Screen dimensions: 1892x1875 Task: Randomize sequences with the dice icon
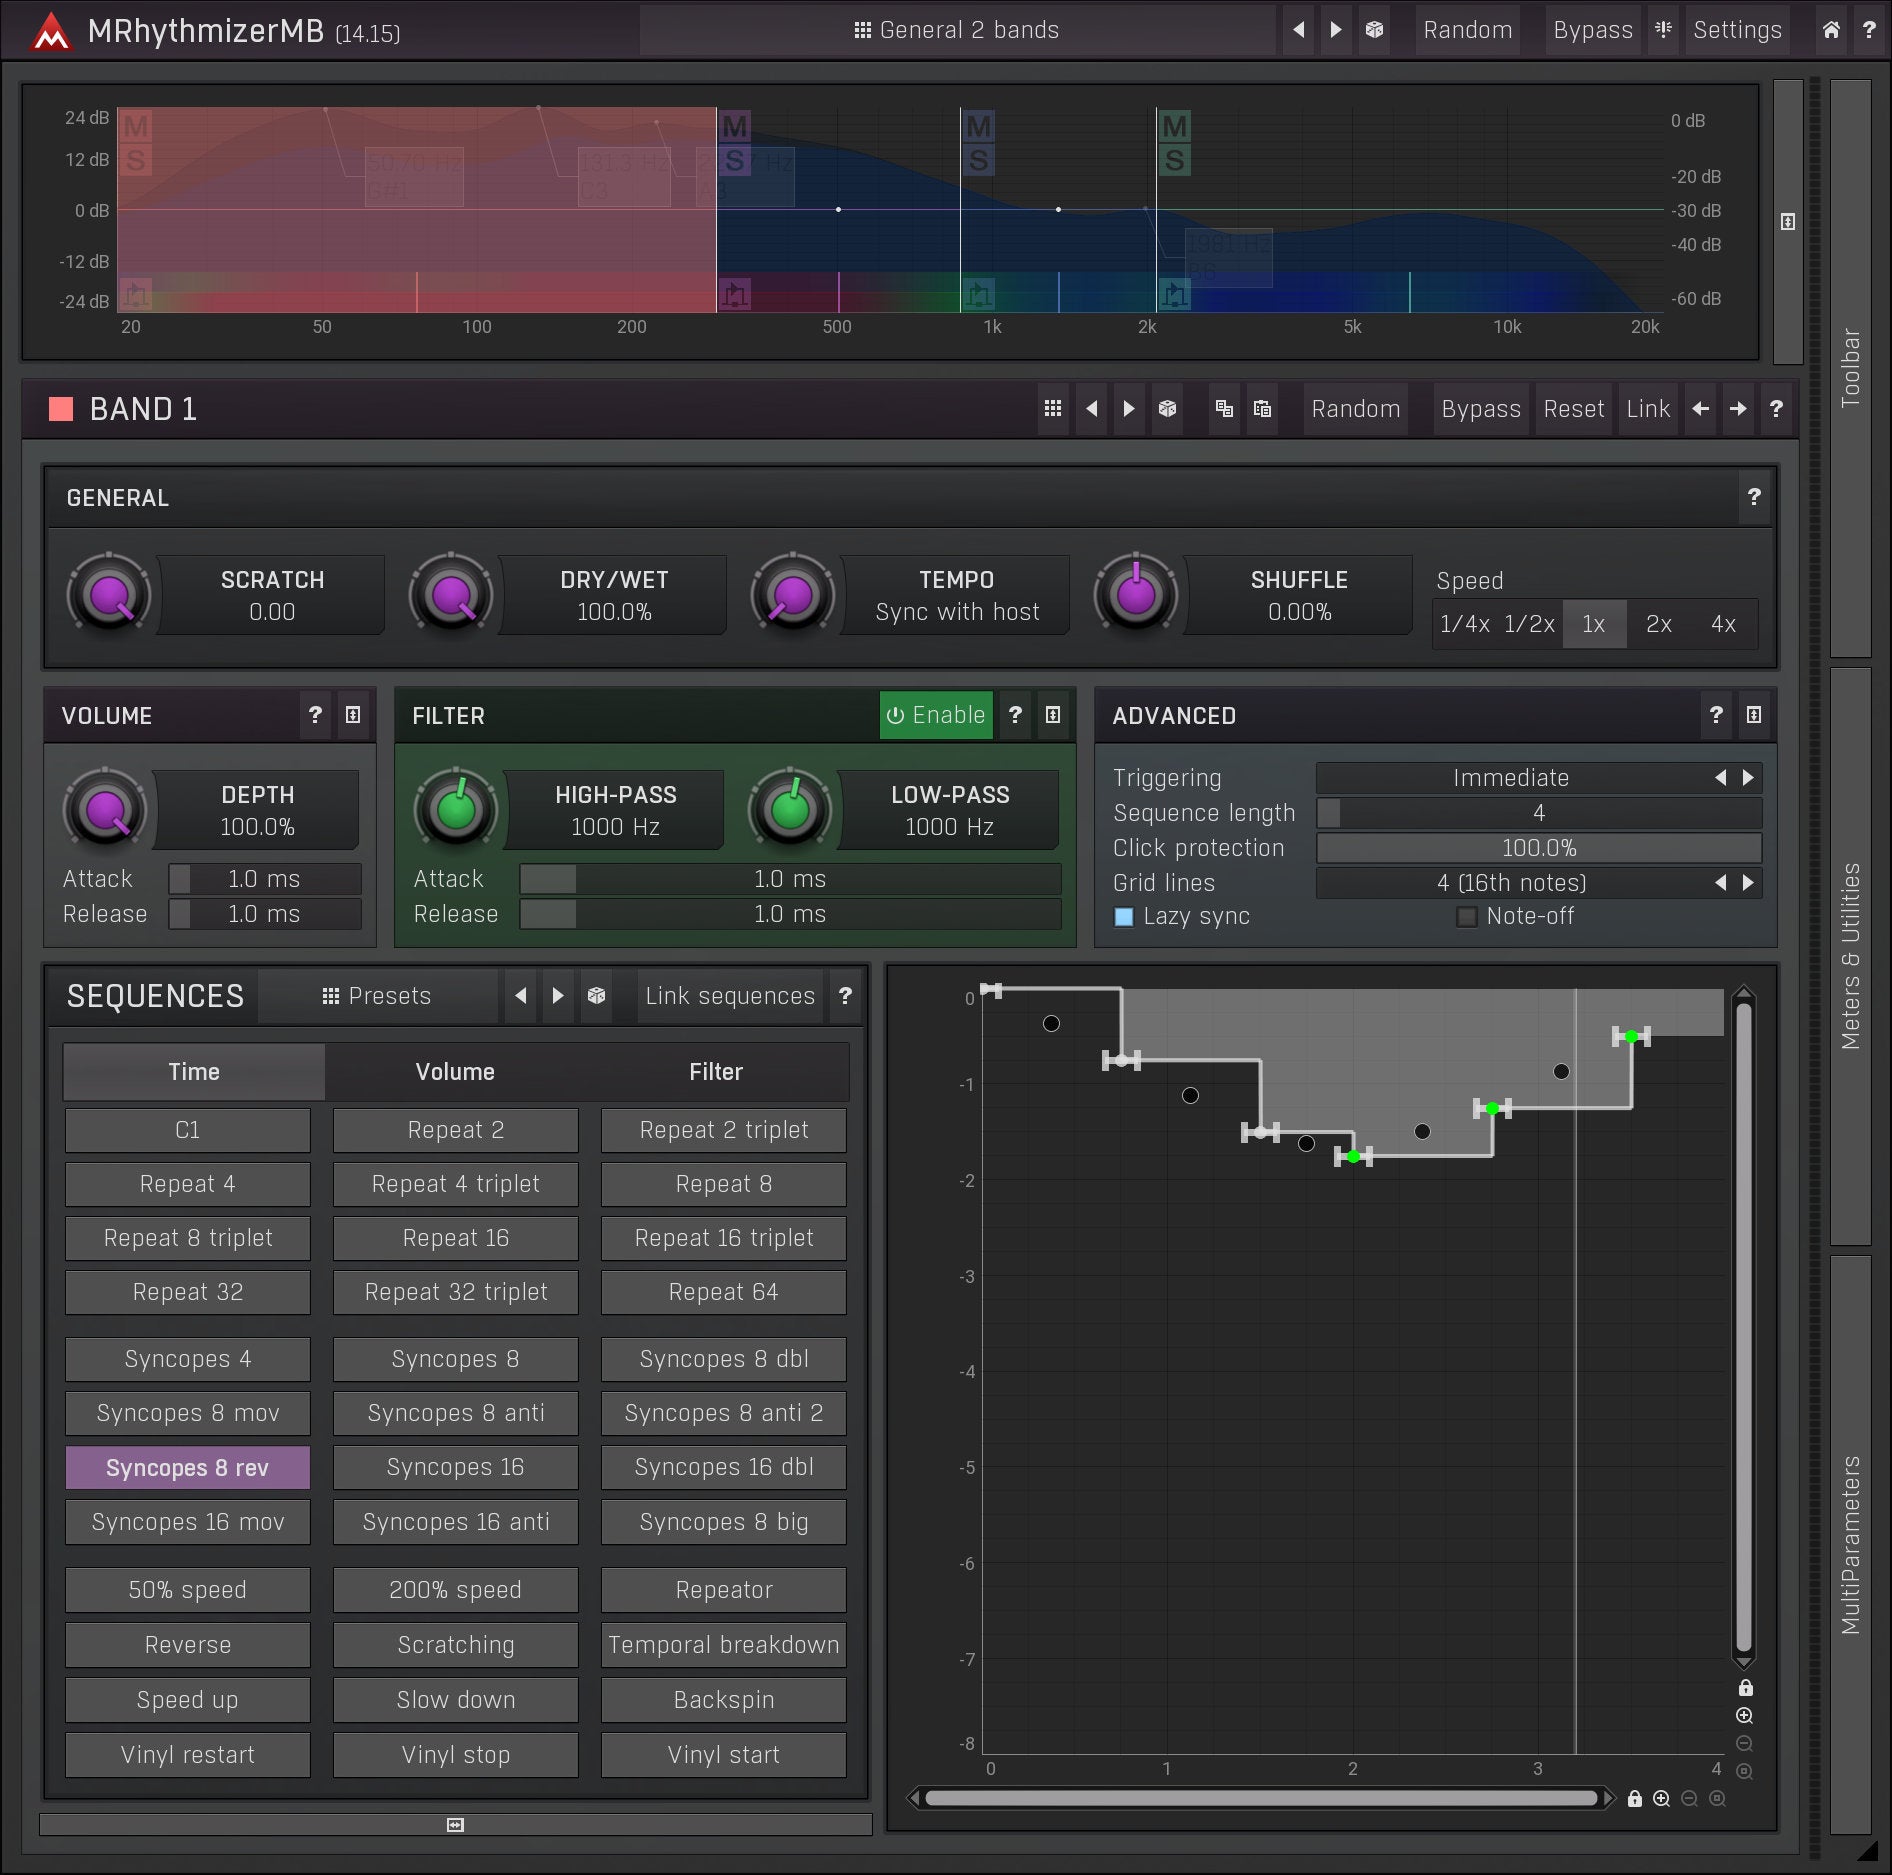pos(596,996)
